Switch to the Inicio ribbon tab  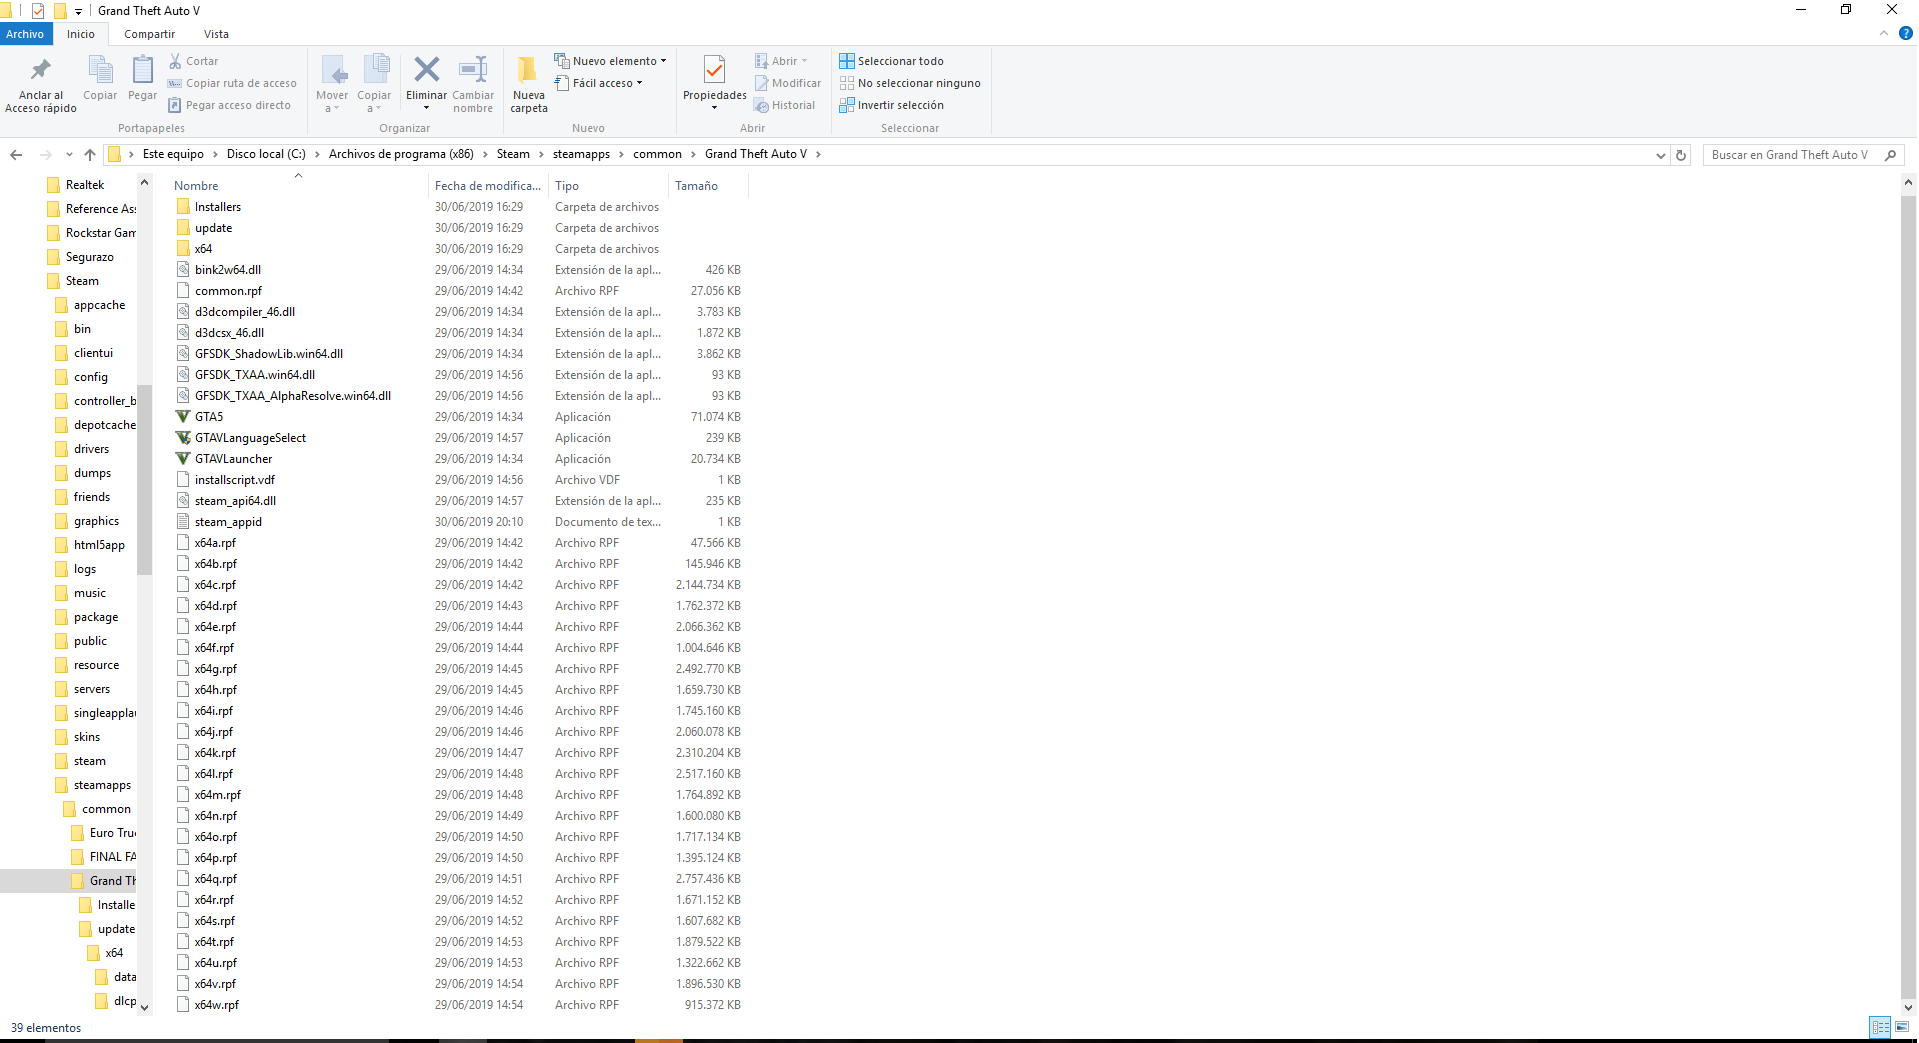tap(81, 34)
